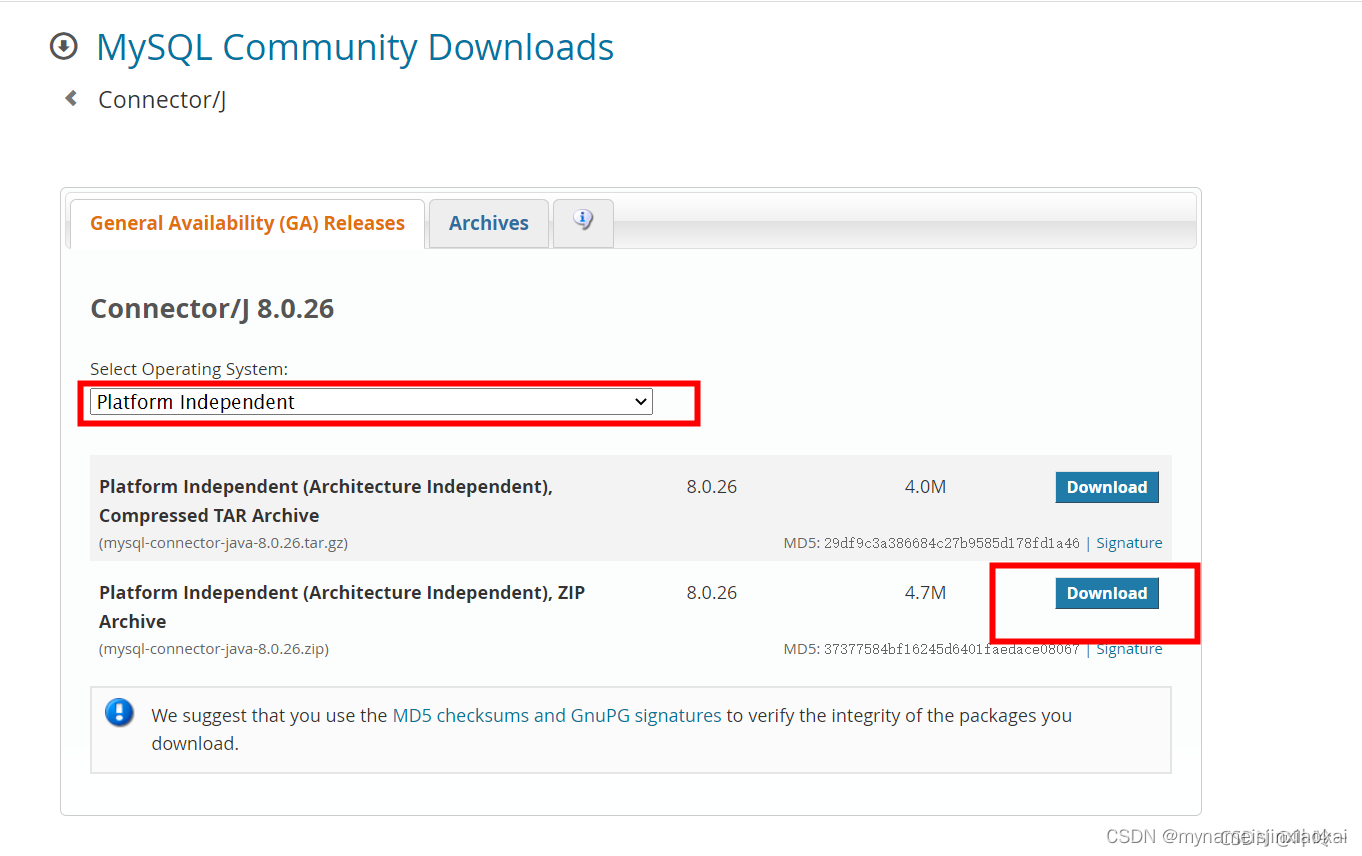Screen dimensions: 1362x856
Task: Download the Compressed TAR Archive
Action: [1107, 487]
